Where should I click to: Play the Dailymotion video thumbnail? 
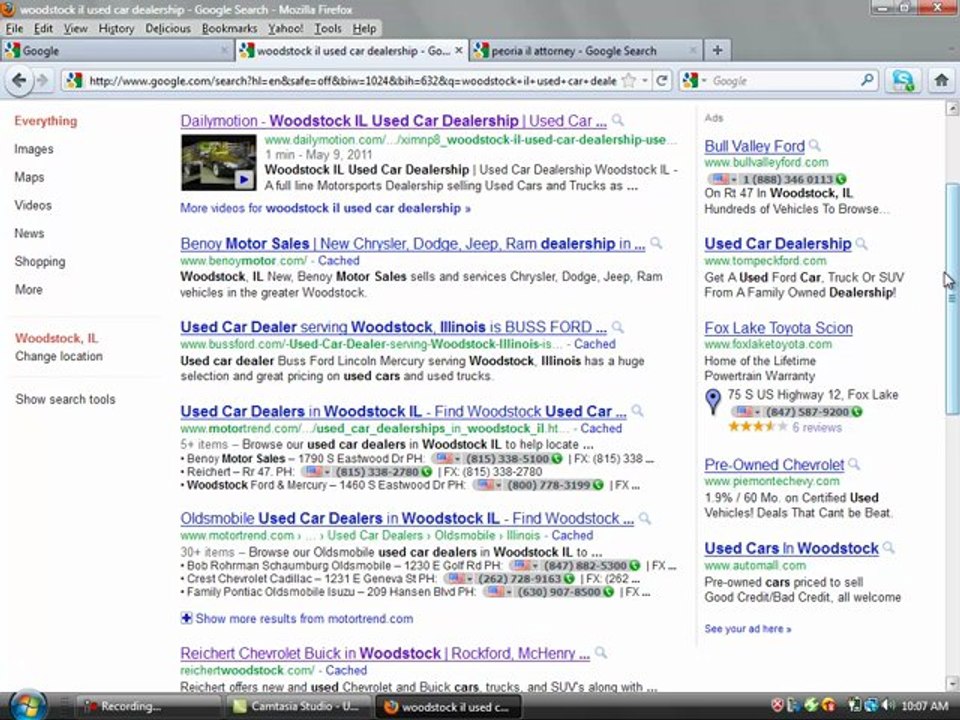click(219, 162)
